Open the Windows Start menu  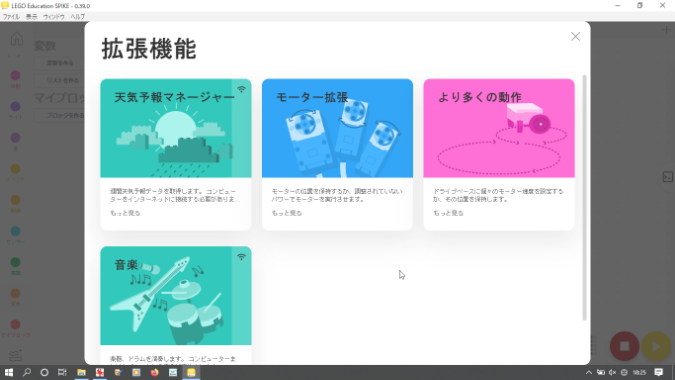click(x=9, y=372)
